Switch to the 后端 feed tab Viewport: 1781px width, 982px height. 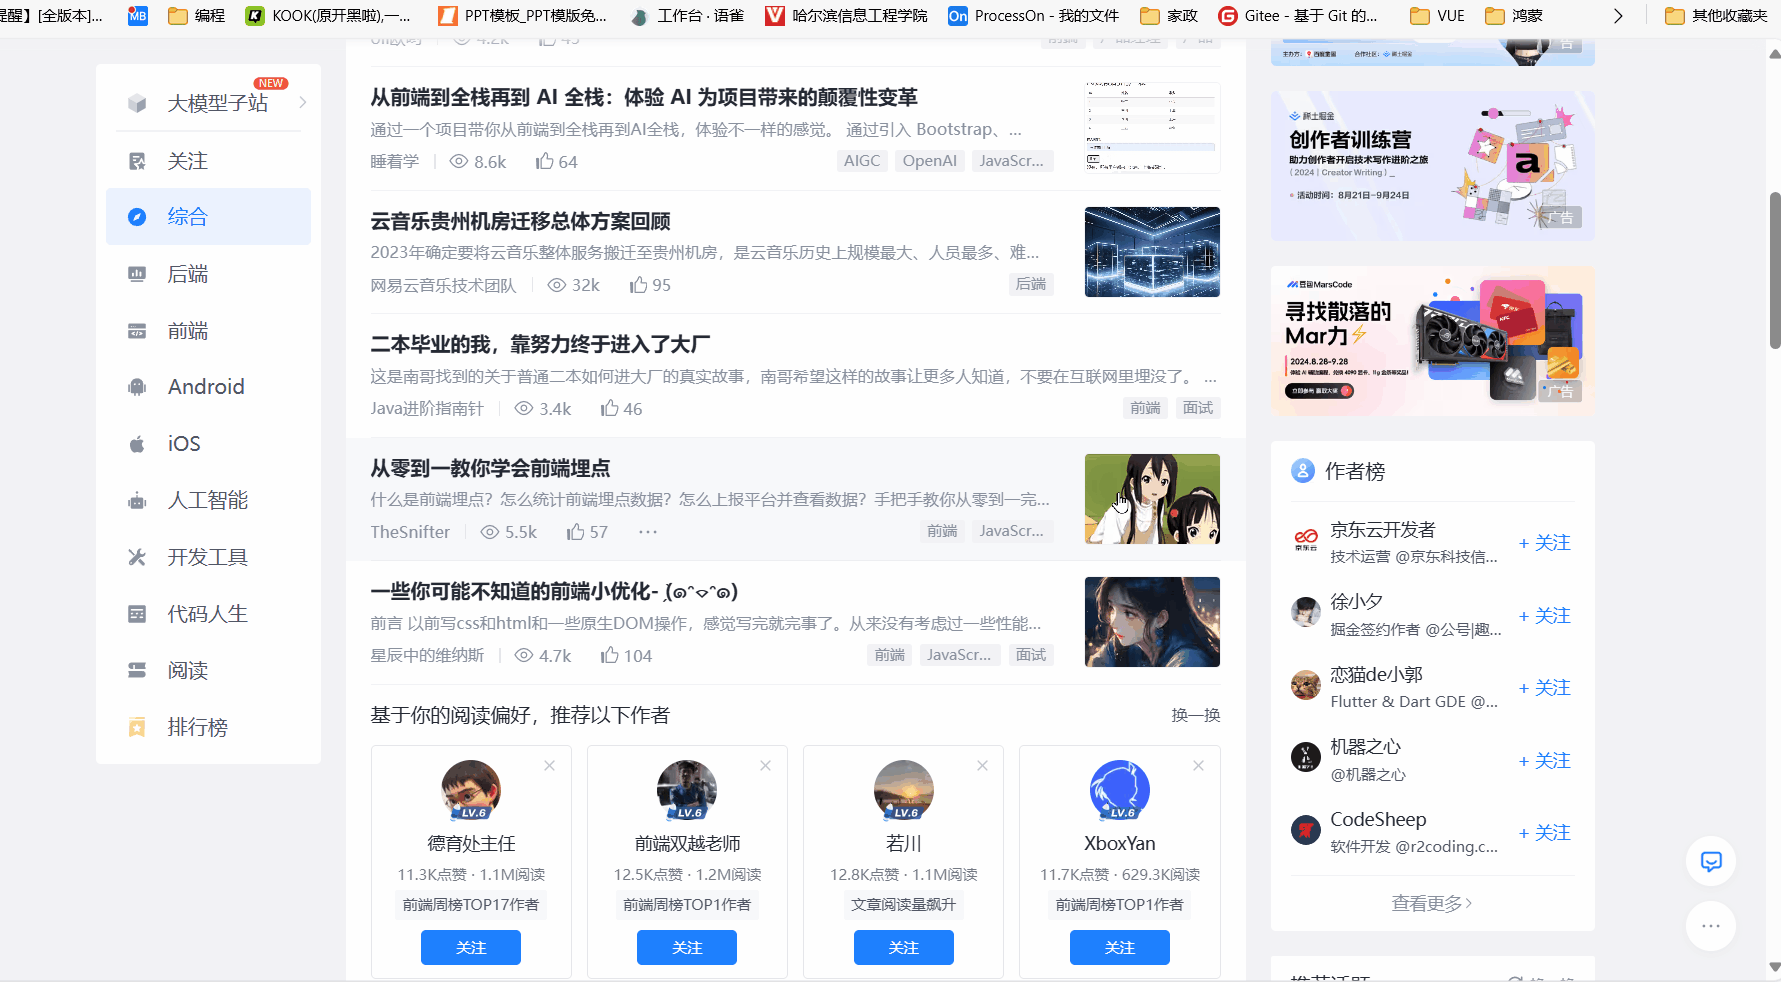pos(187,273)
